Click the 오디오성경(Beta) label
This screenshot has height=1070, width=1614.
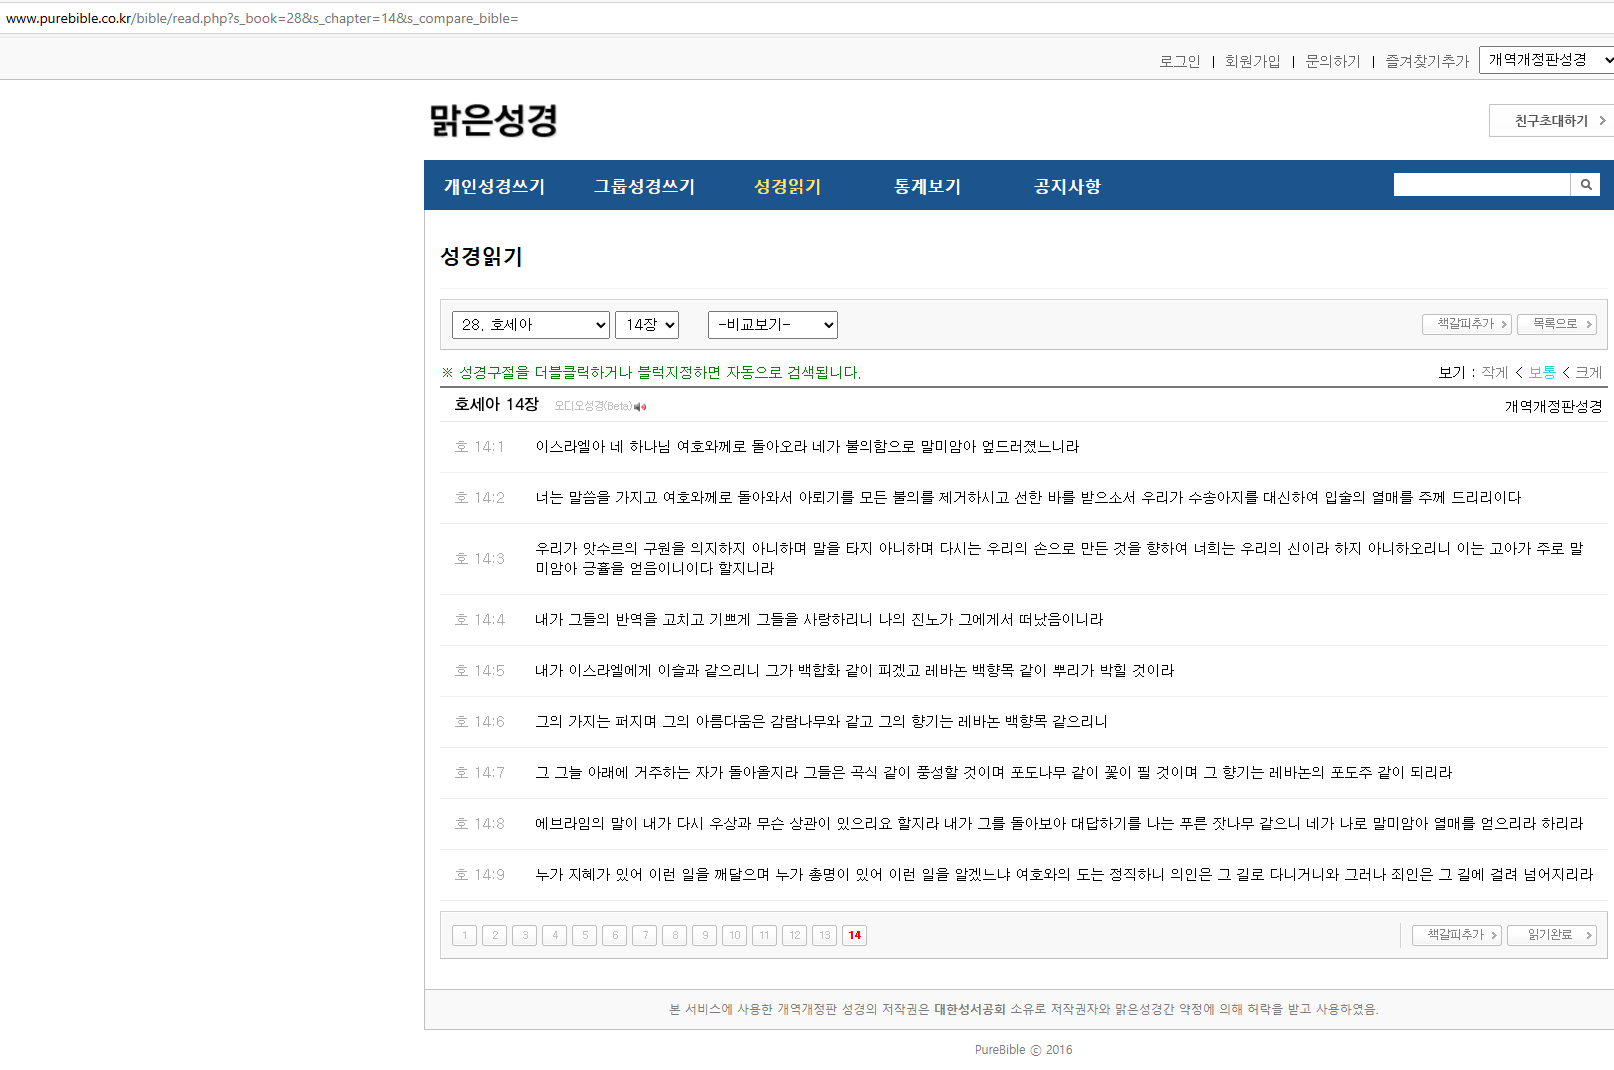594,407
